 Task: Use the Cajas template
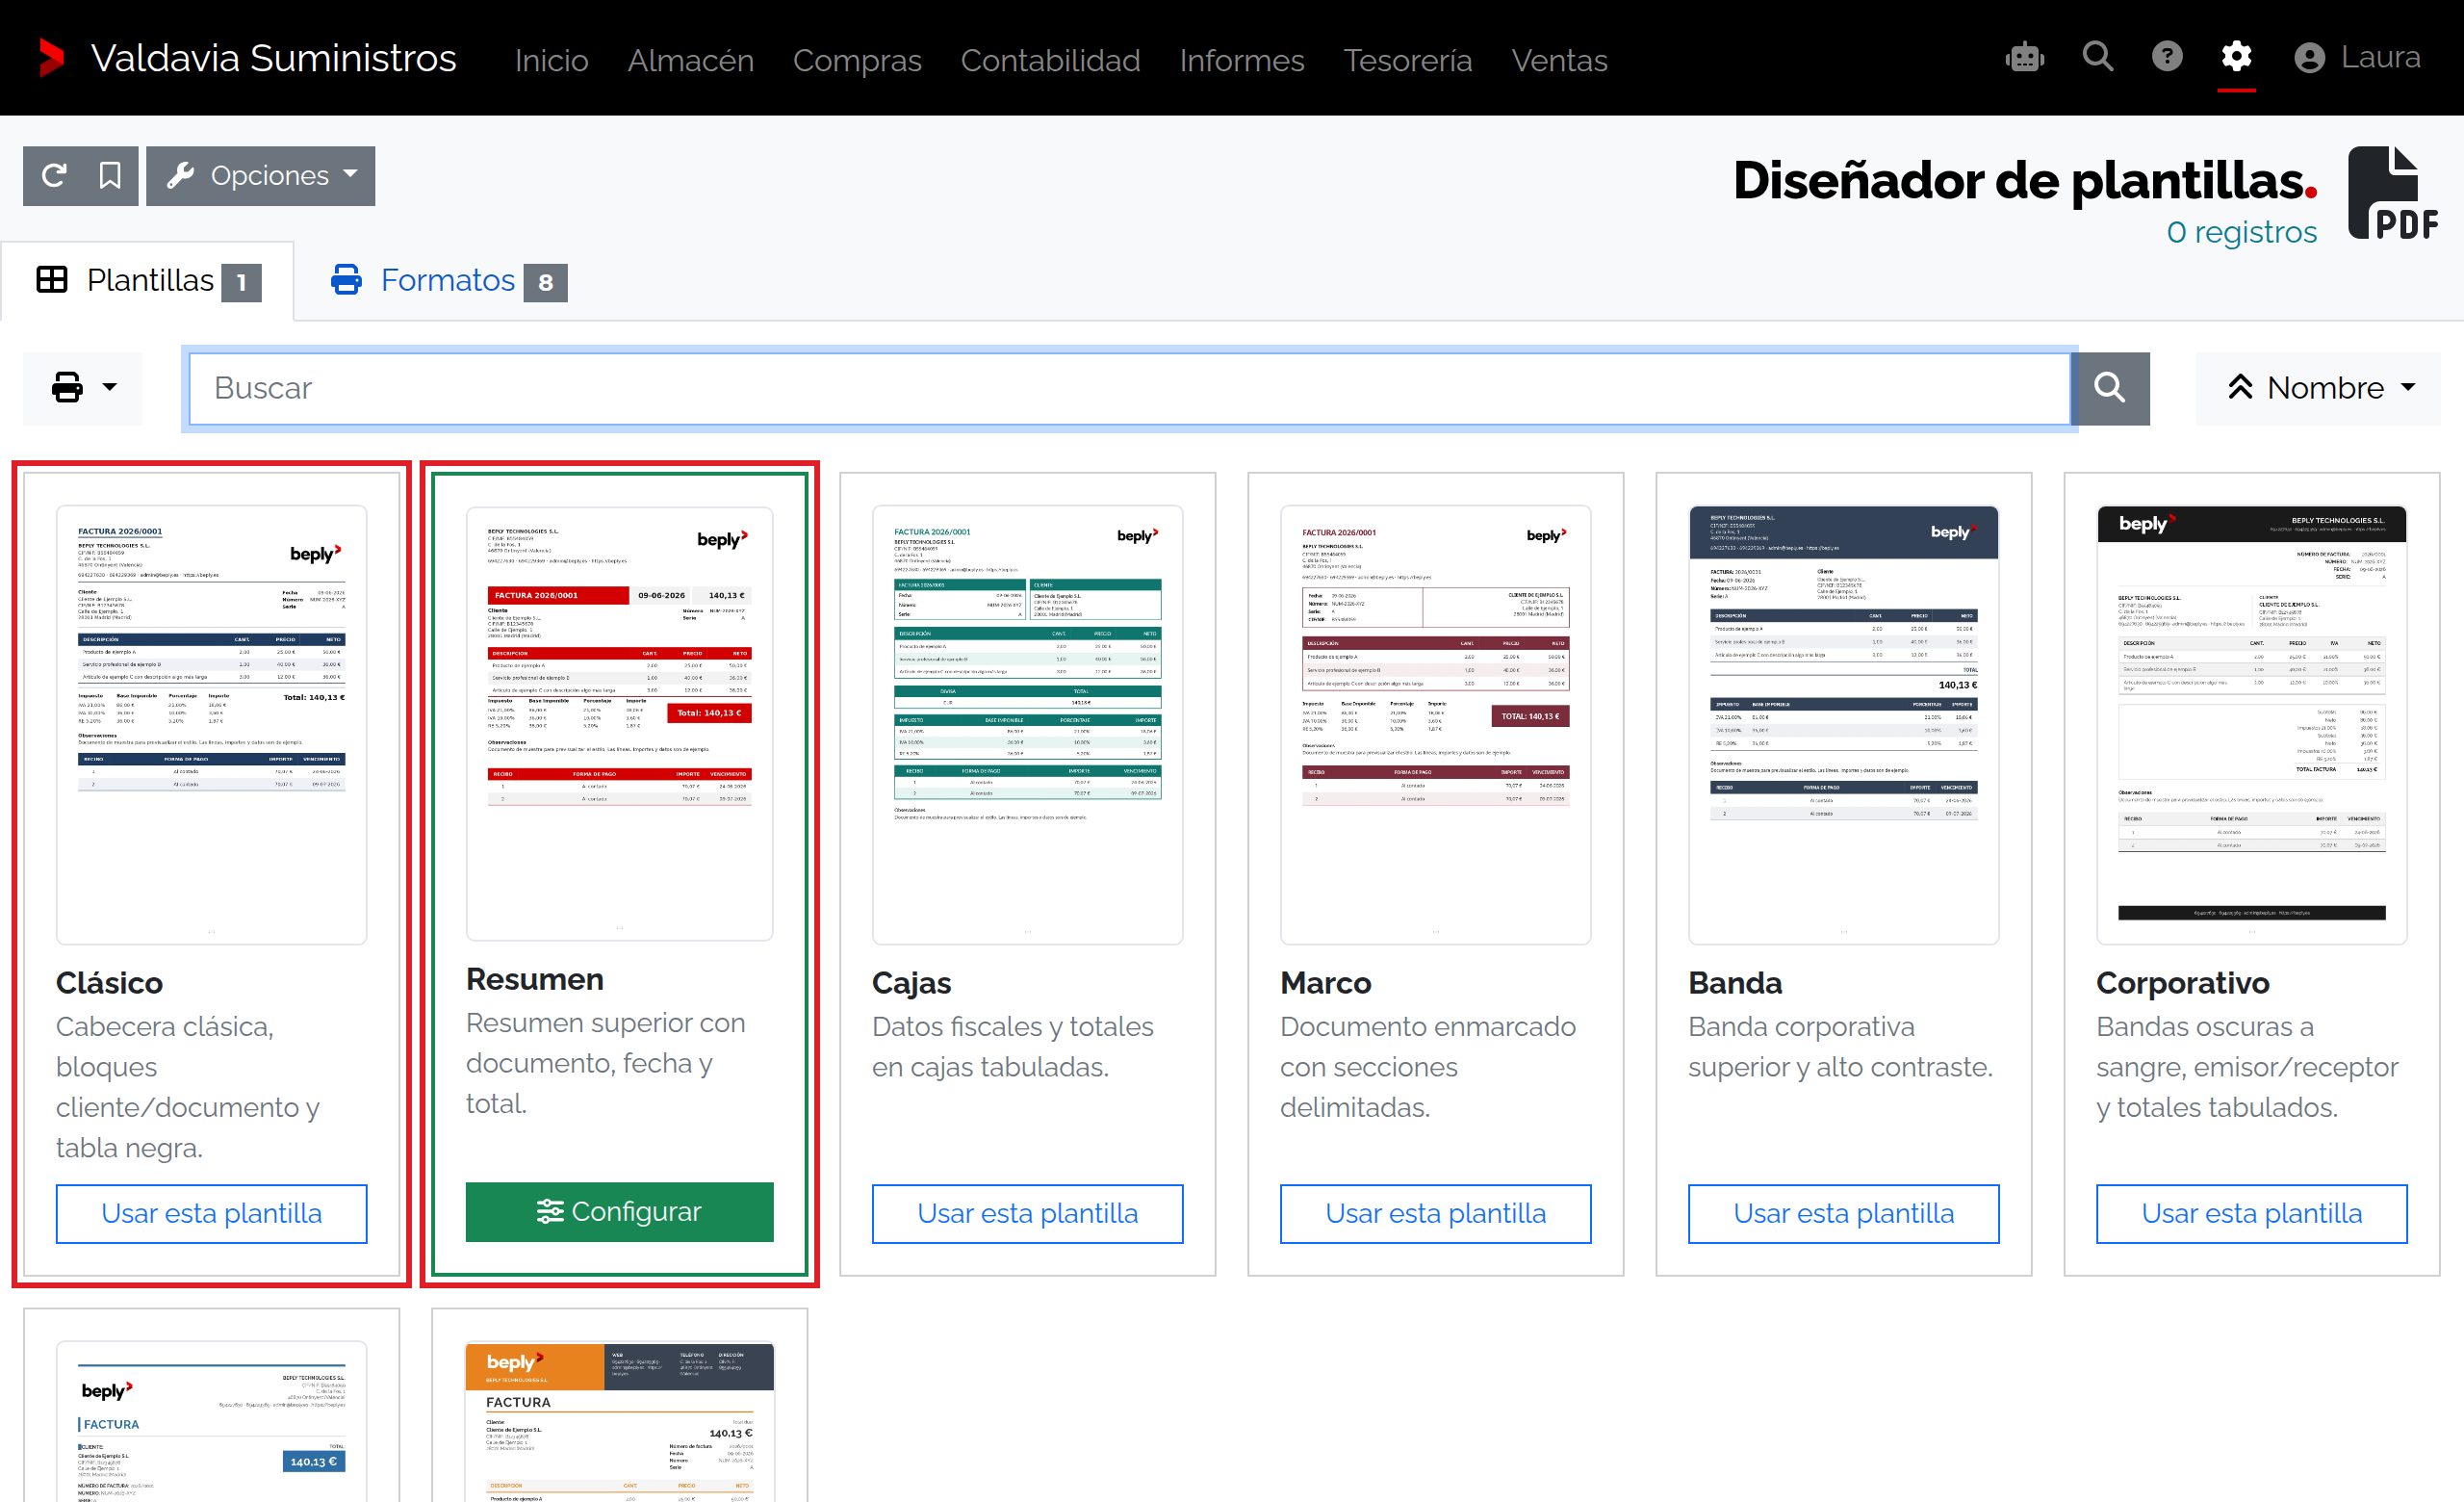[x=1027, y=1213]
